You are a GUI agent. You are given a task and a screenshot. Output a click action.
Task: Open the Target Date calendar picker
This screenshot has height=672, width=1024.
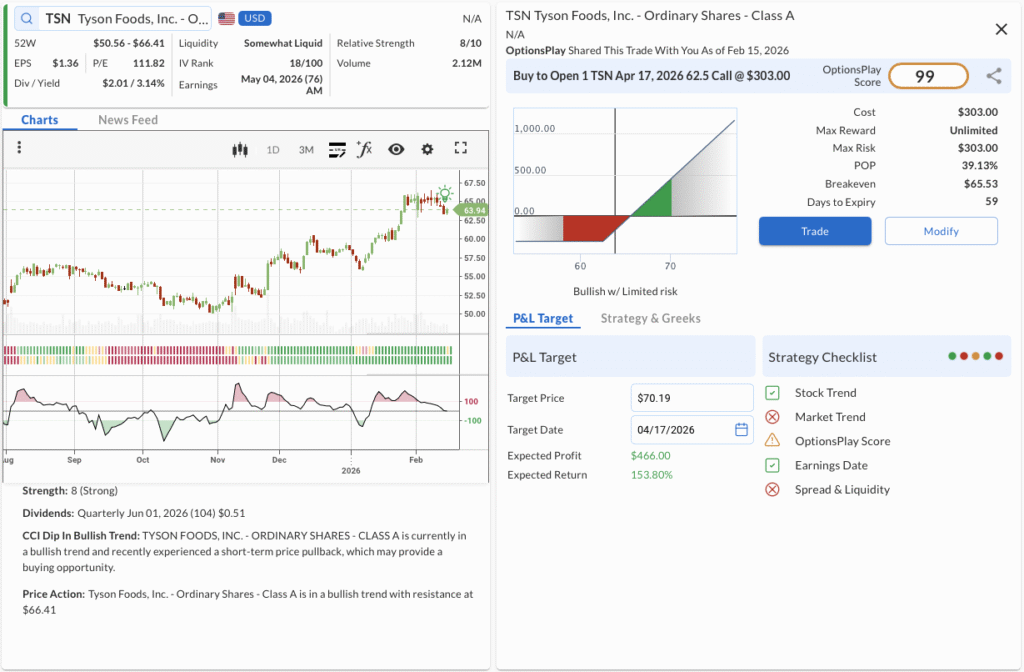pyautogui.click(x=741, y=430)
